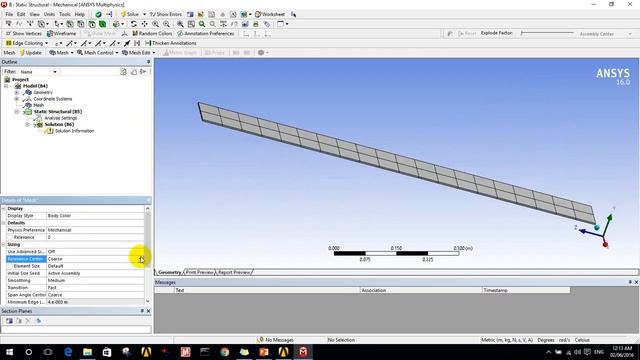Click Thicken Annotations
The height and width of the screenshot is (360, 640).
171,43
